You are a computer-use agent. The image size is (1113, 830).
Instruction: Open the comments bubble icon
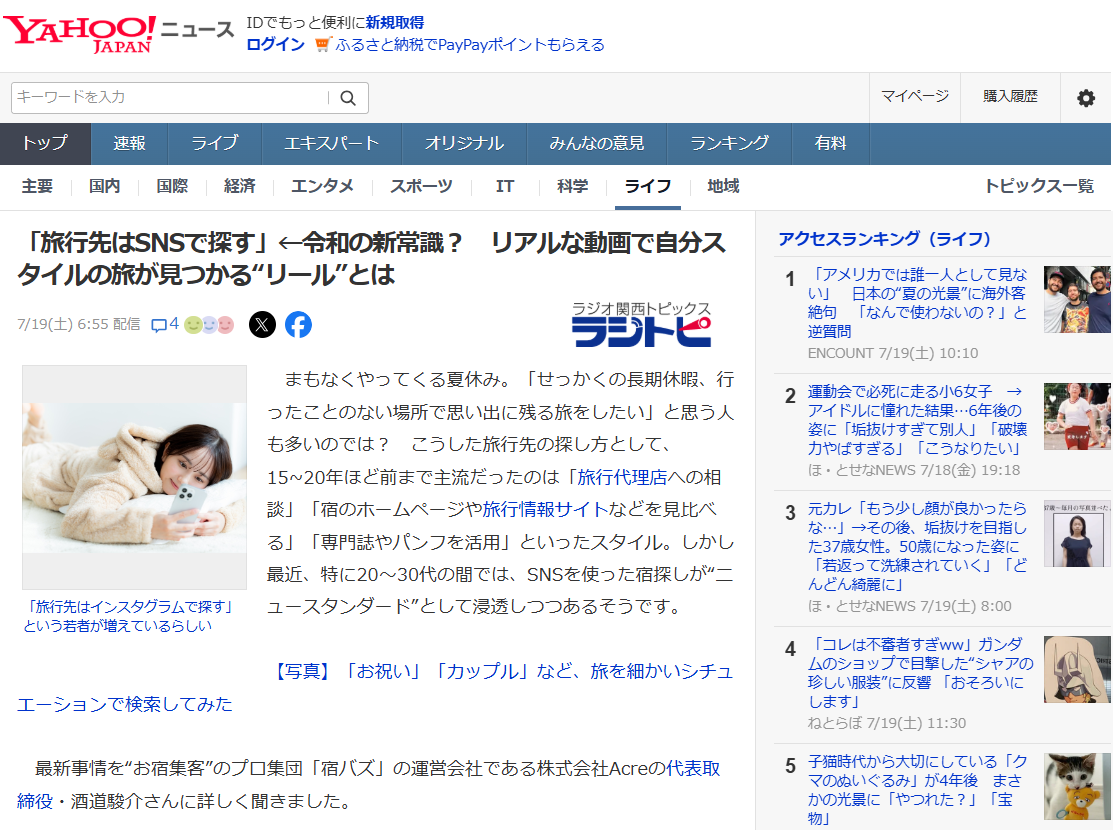(159, 324)
